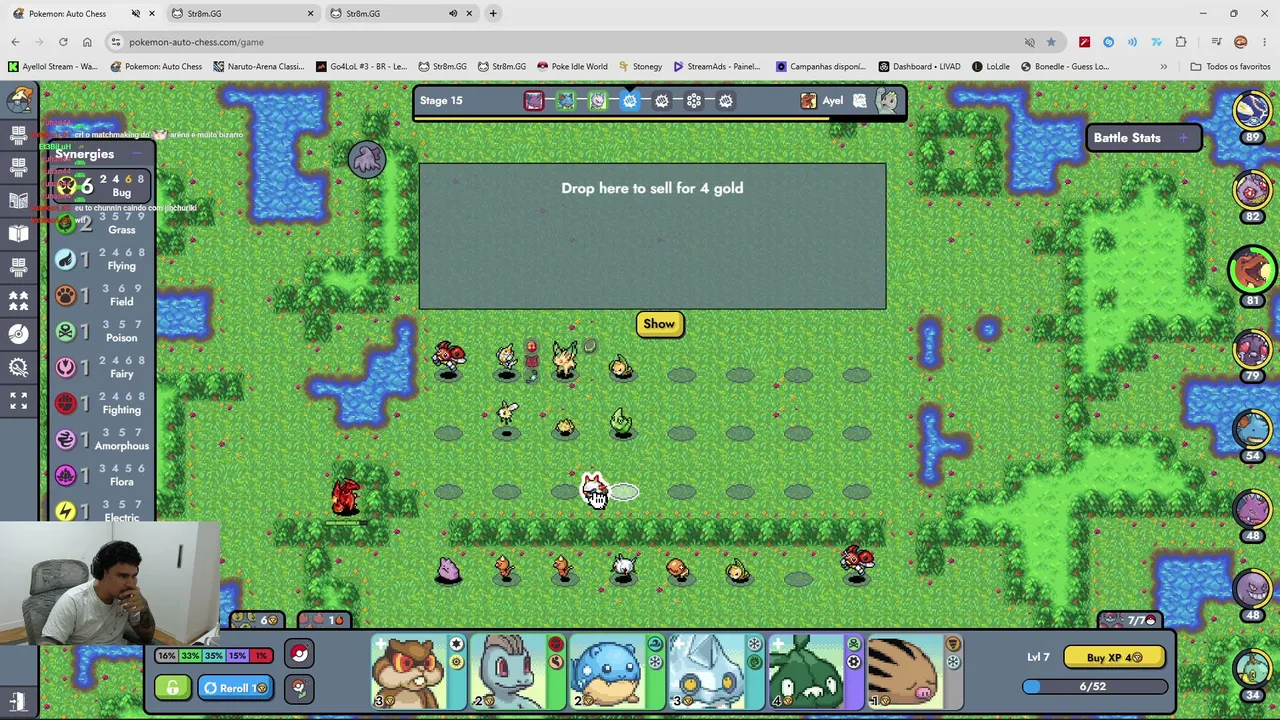The image size is (1280, 720).
Task: Select the Fighting synergy fist icon
Action: (x=66, y=404)
